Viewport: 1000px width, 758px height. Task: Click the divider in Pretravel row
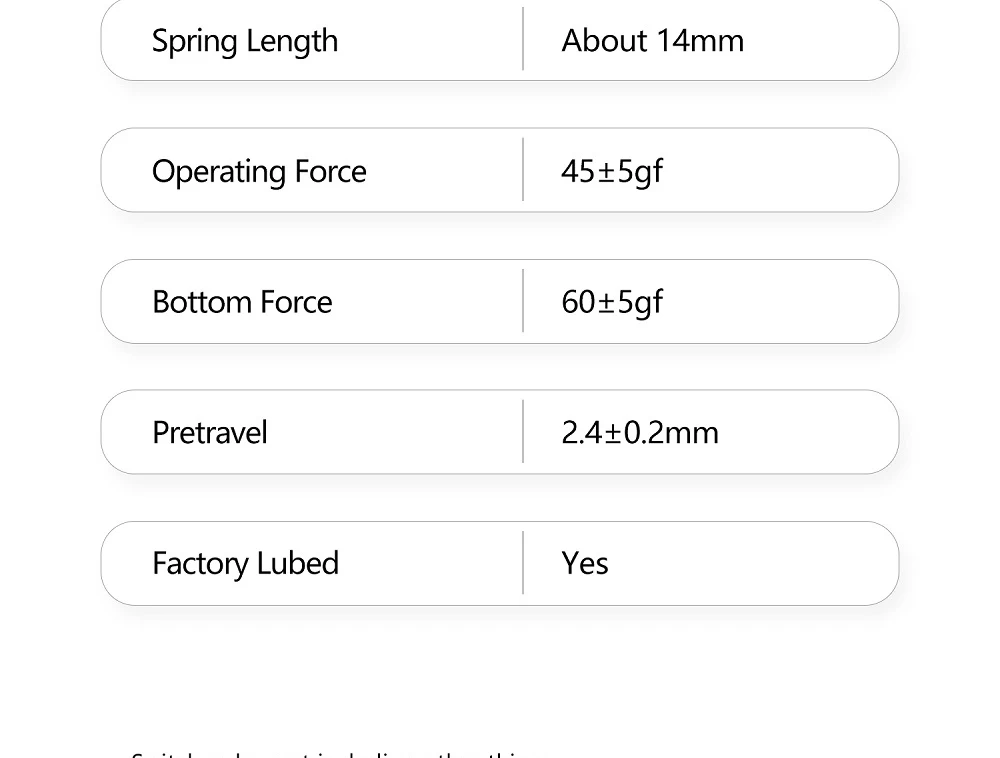pyautogui.click(x=523, y=432)
